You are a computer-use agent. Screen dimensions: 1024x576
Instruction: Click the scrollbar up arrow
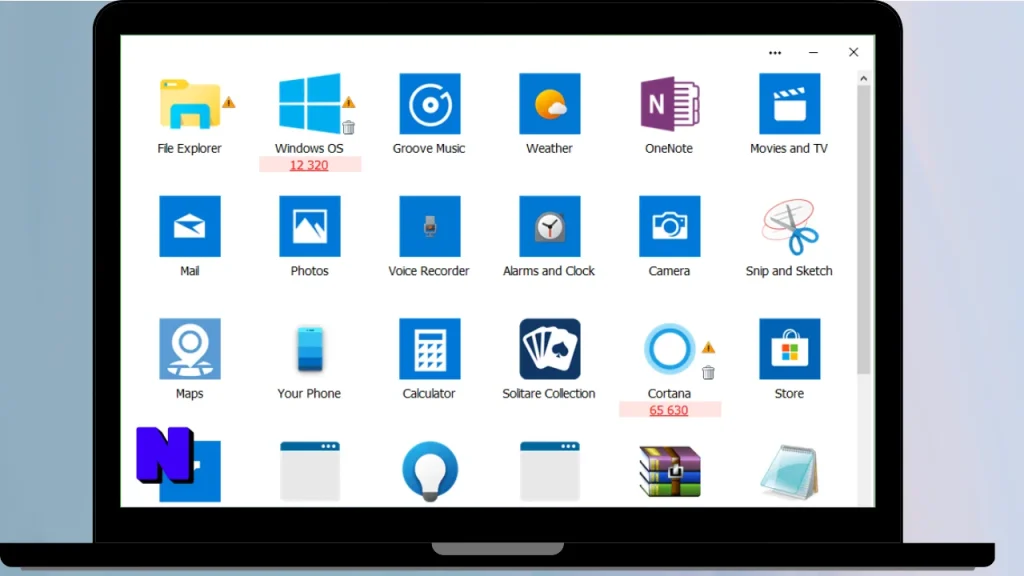pos(863,78)
